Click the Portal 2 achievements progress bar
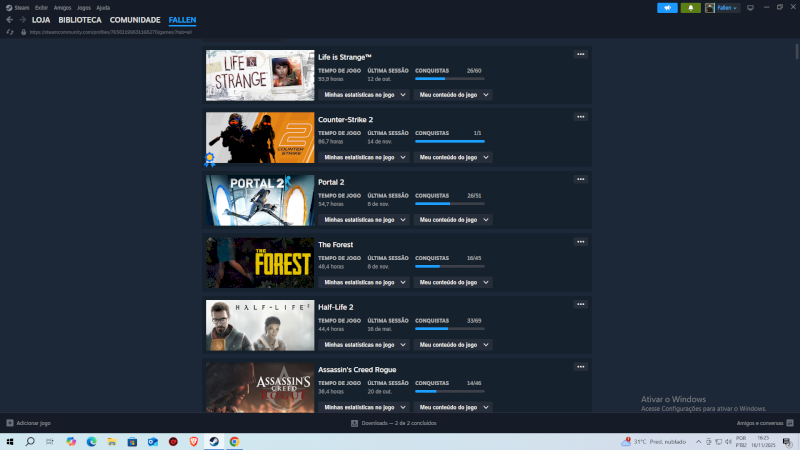 (449, 204)
